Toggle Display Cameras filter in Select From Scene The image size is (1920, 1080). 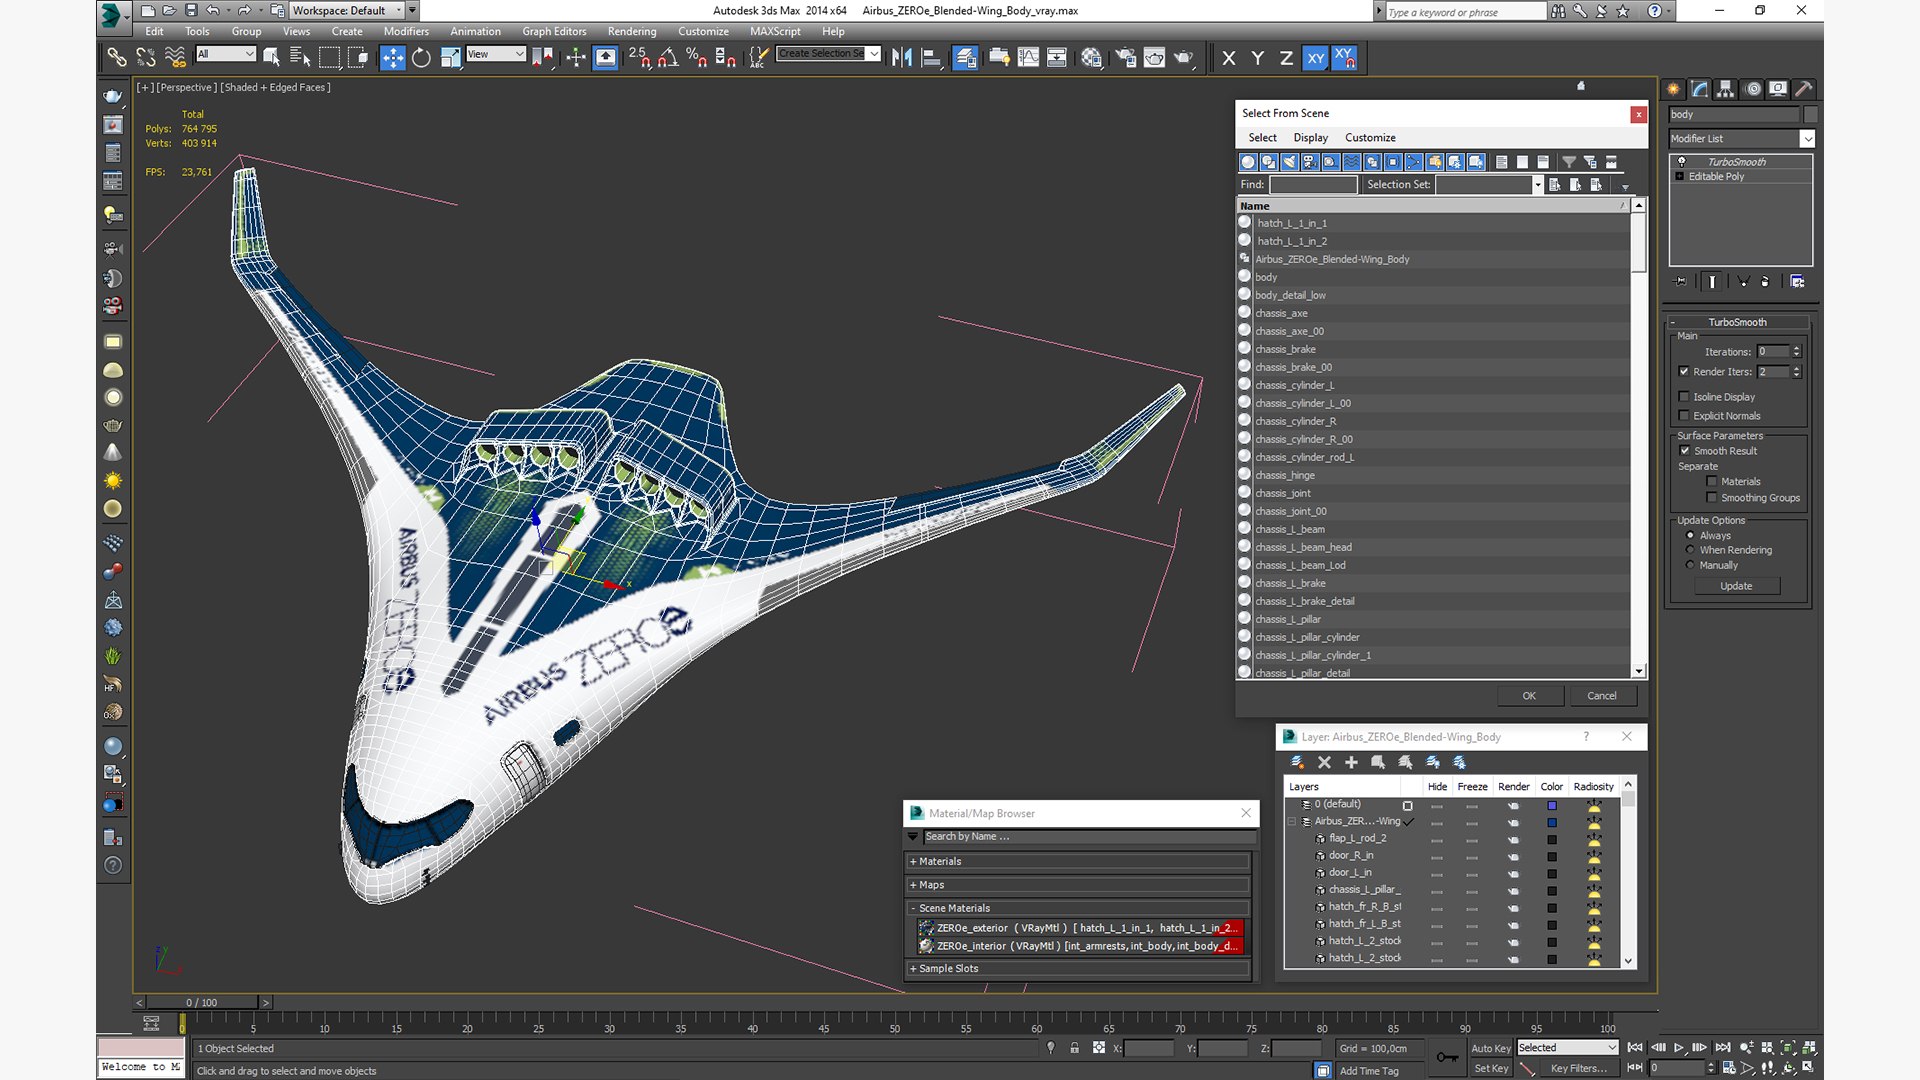click(1309, 161)
